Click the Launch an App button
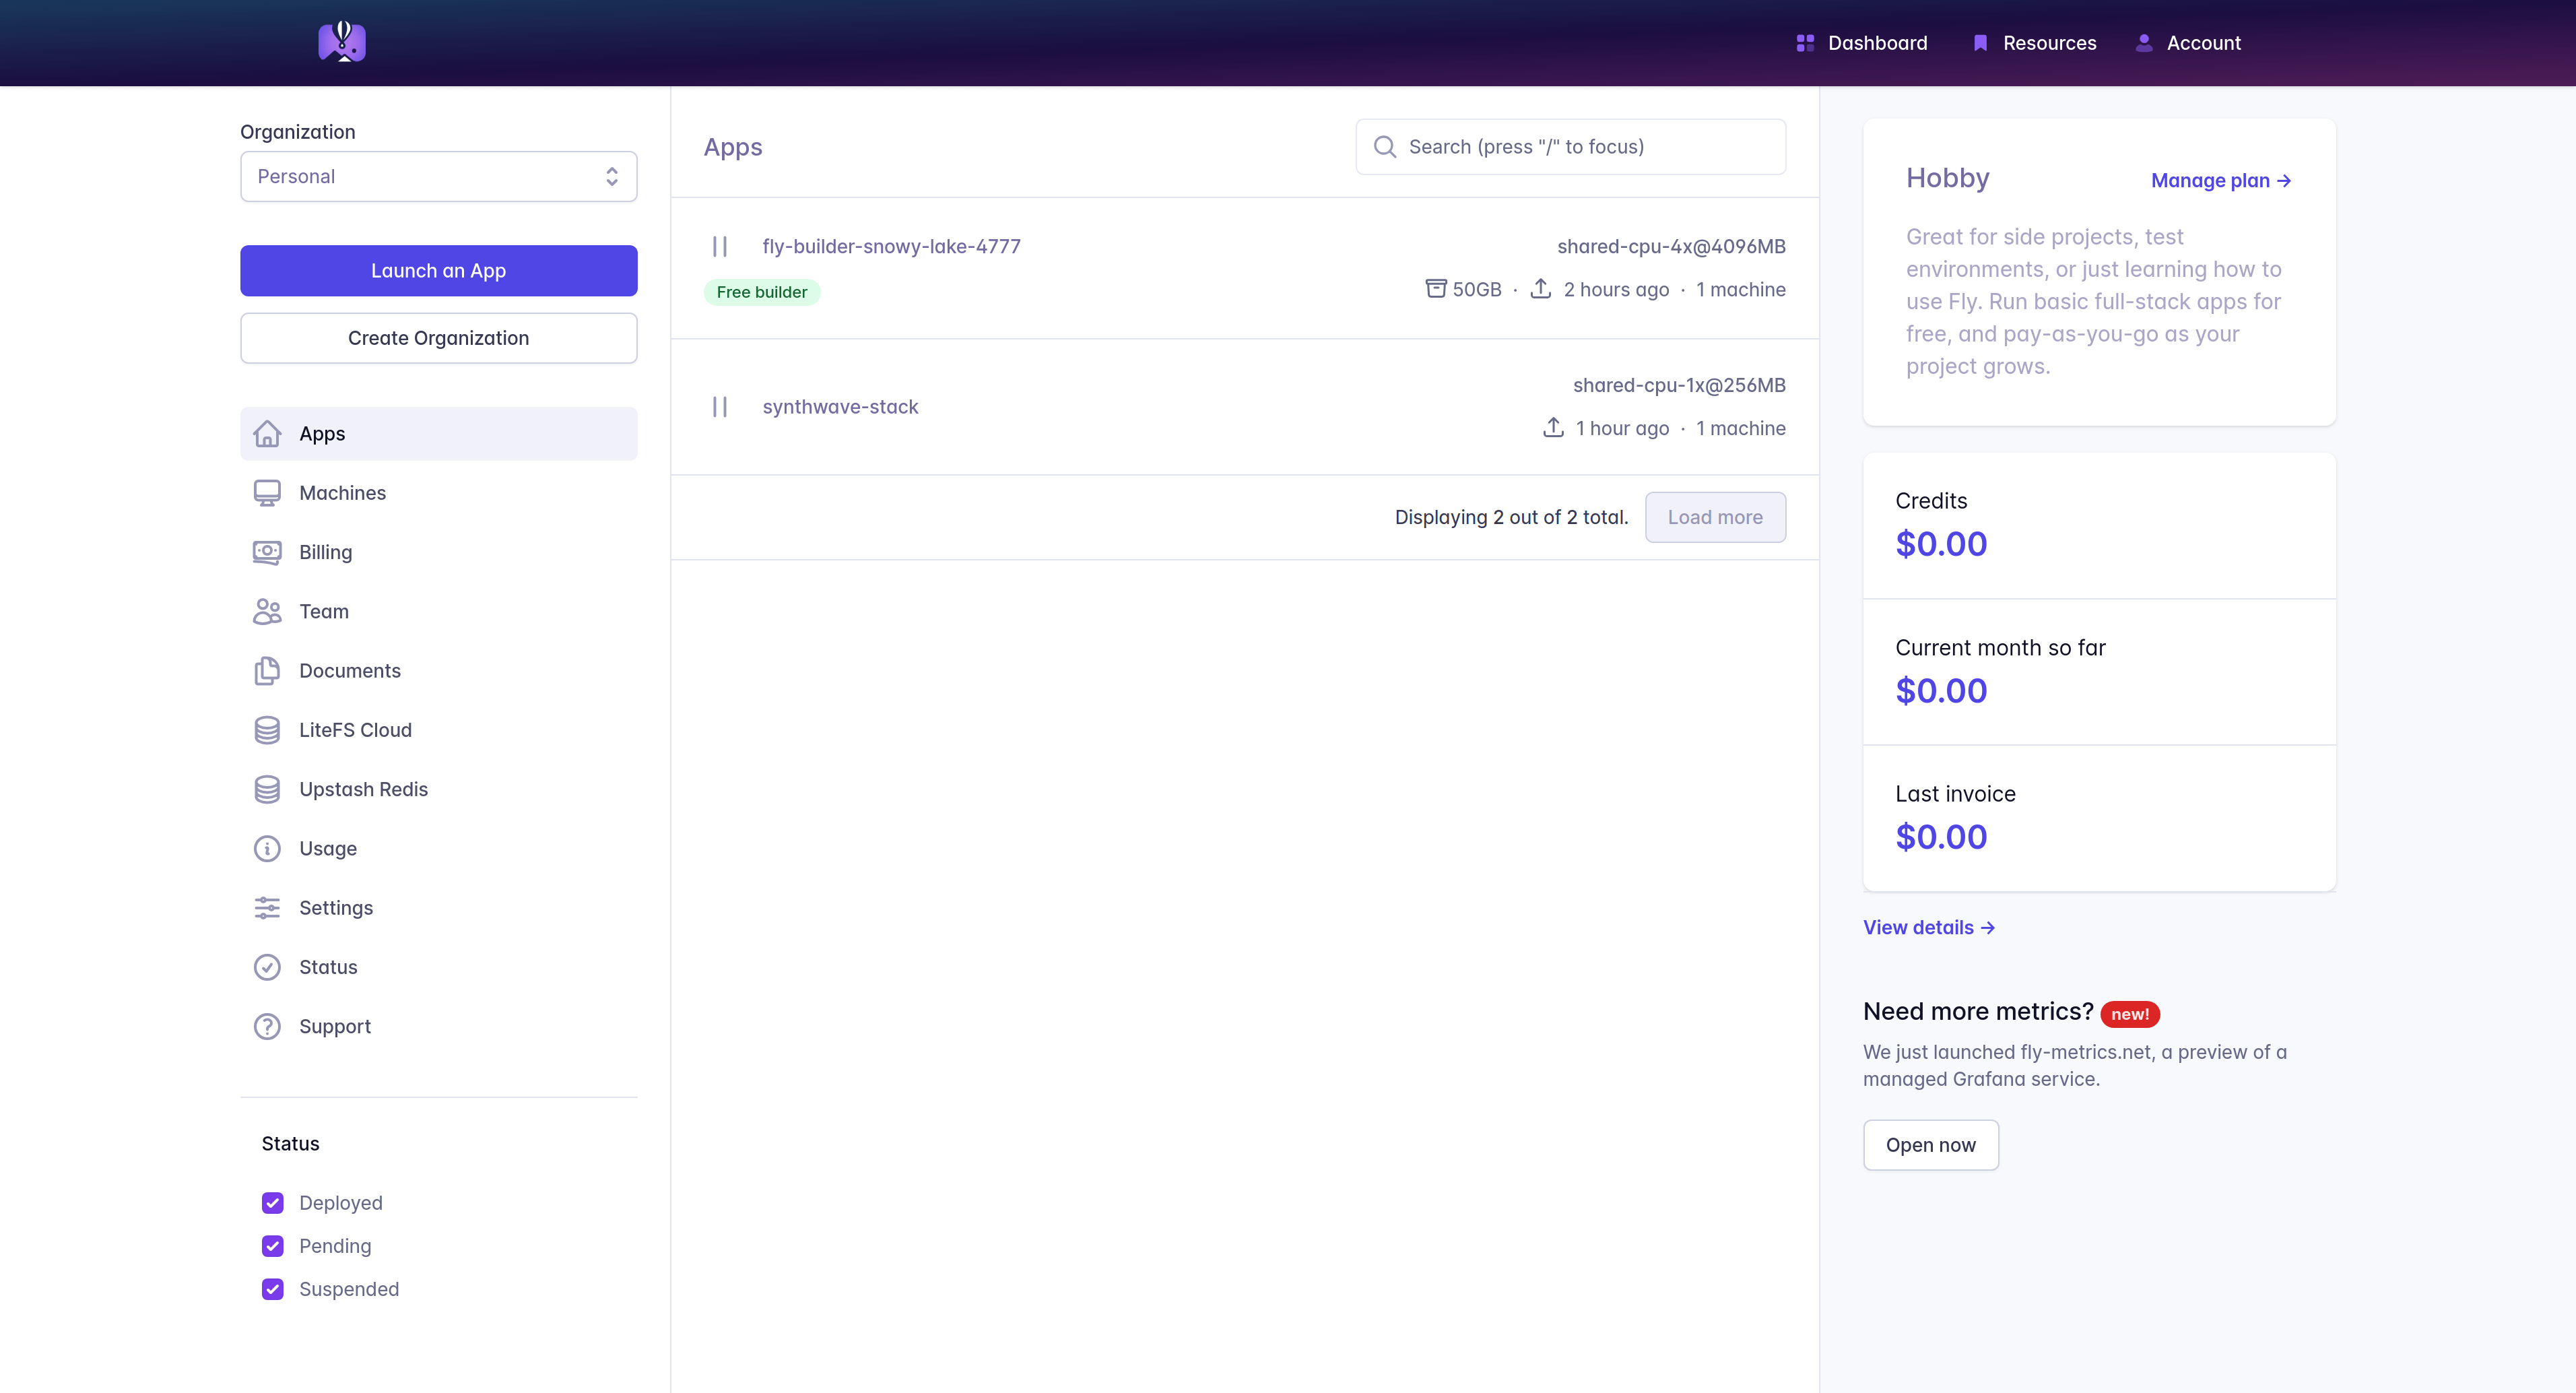The width and height of the screenshot is (2576, 1393). click(x=437, y=269)
